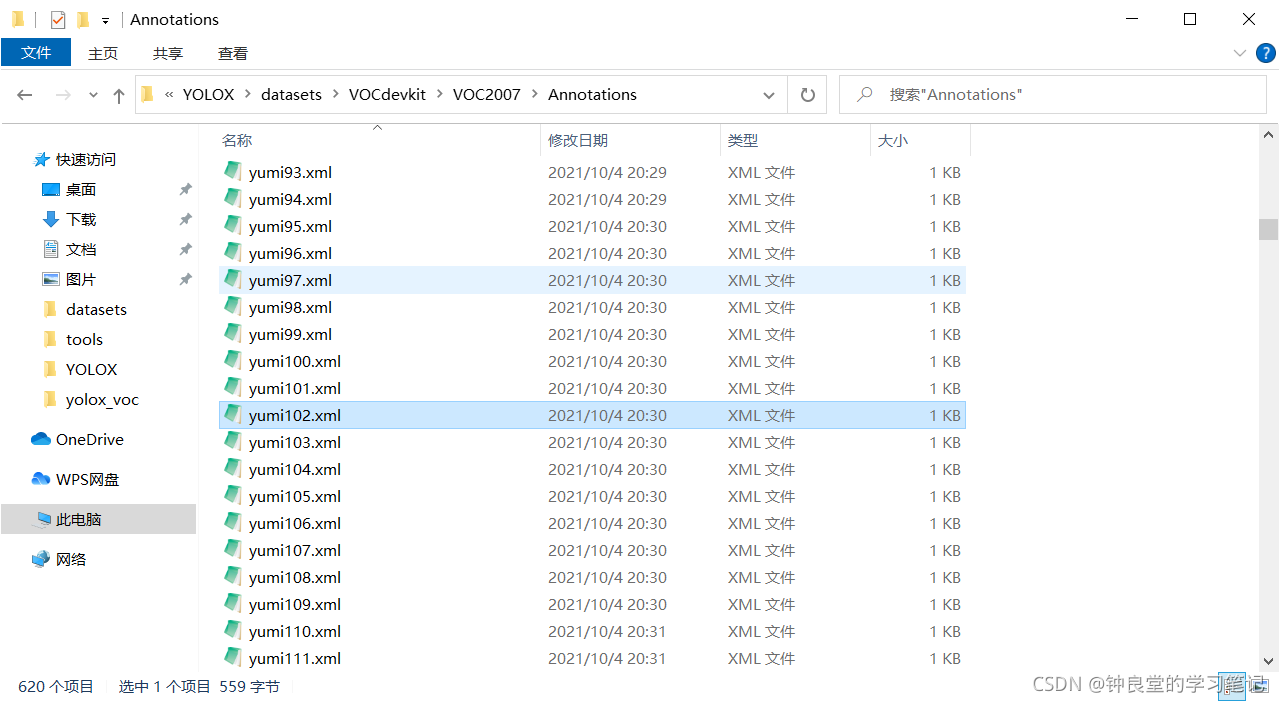Screen dimensions: 1280x702
Task: Open the recent locations dropdown arrow
Action: 93,95
